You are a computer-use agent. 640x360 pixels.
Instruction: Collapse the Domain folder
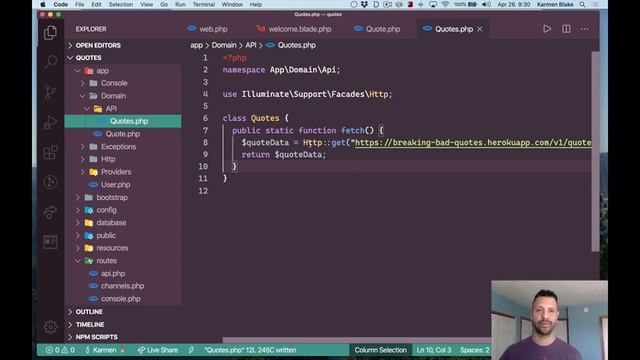click(113, 96)
